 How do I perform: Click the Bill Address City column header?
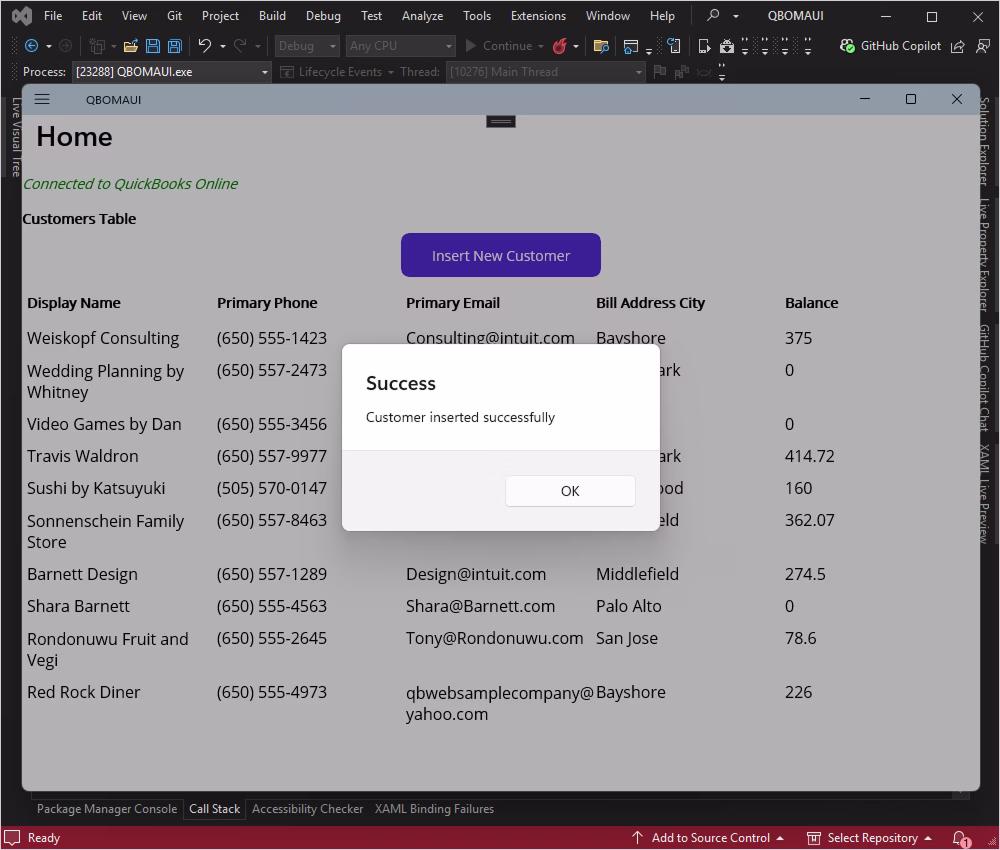coord(651,303)
